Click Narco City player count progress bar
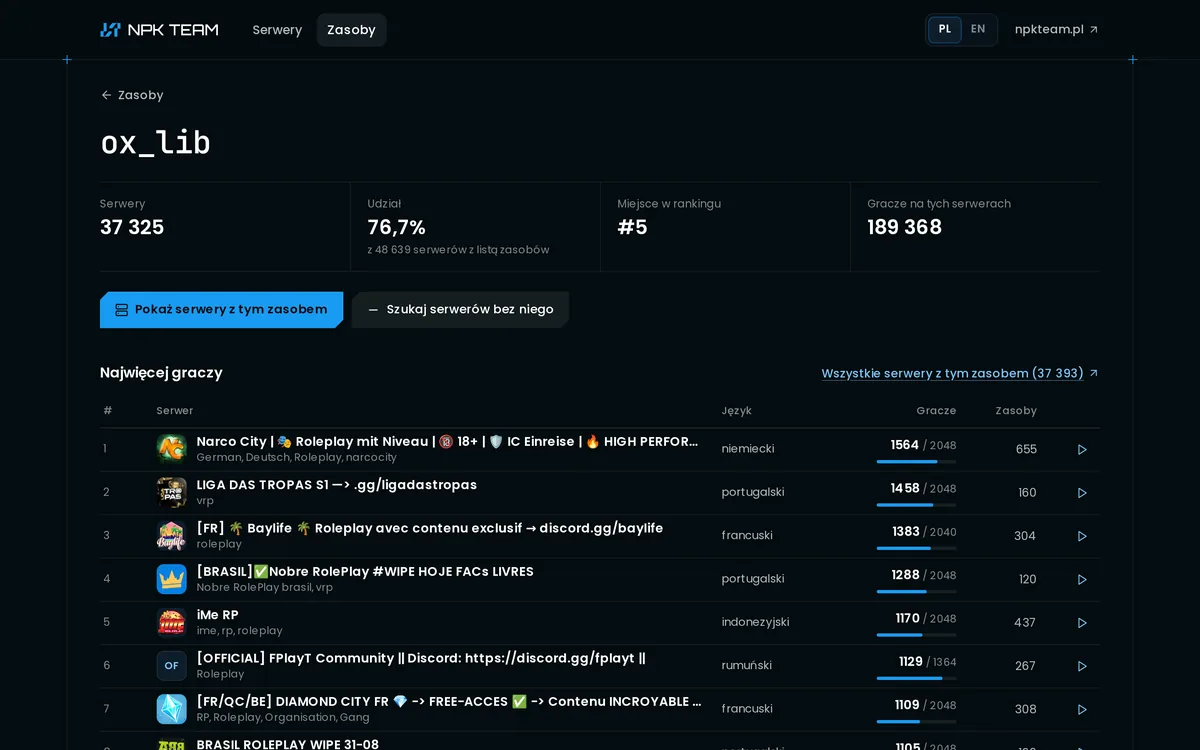Image resolution: width=1200 pixels, height=750 pixels. coord(916,462)
